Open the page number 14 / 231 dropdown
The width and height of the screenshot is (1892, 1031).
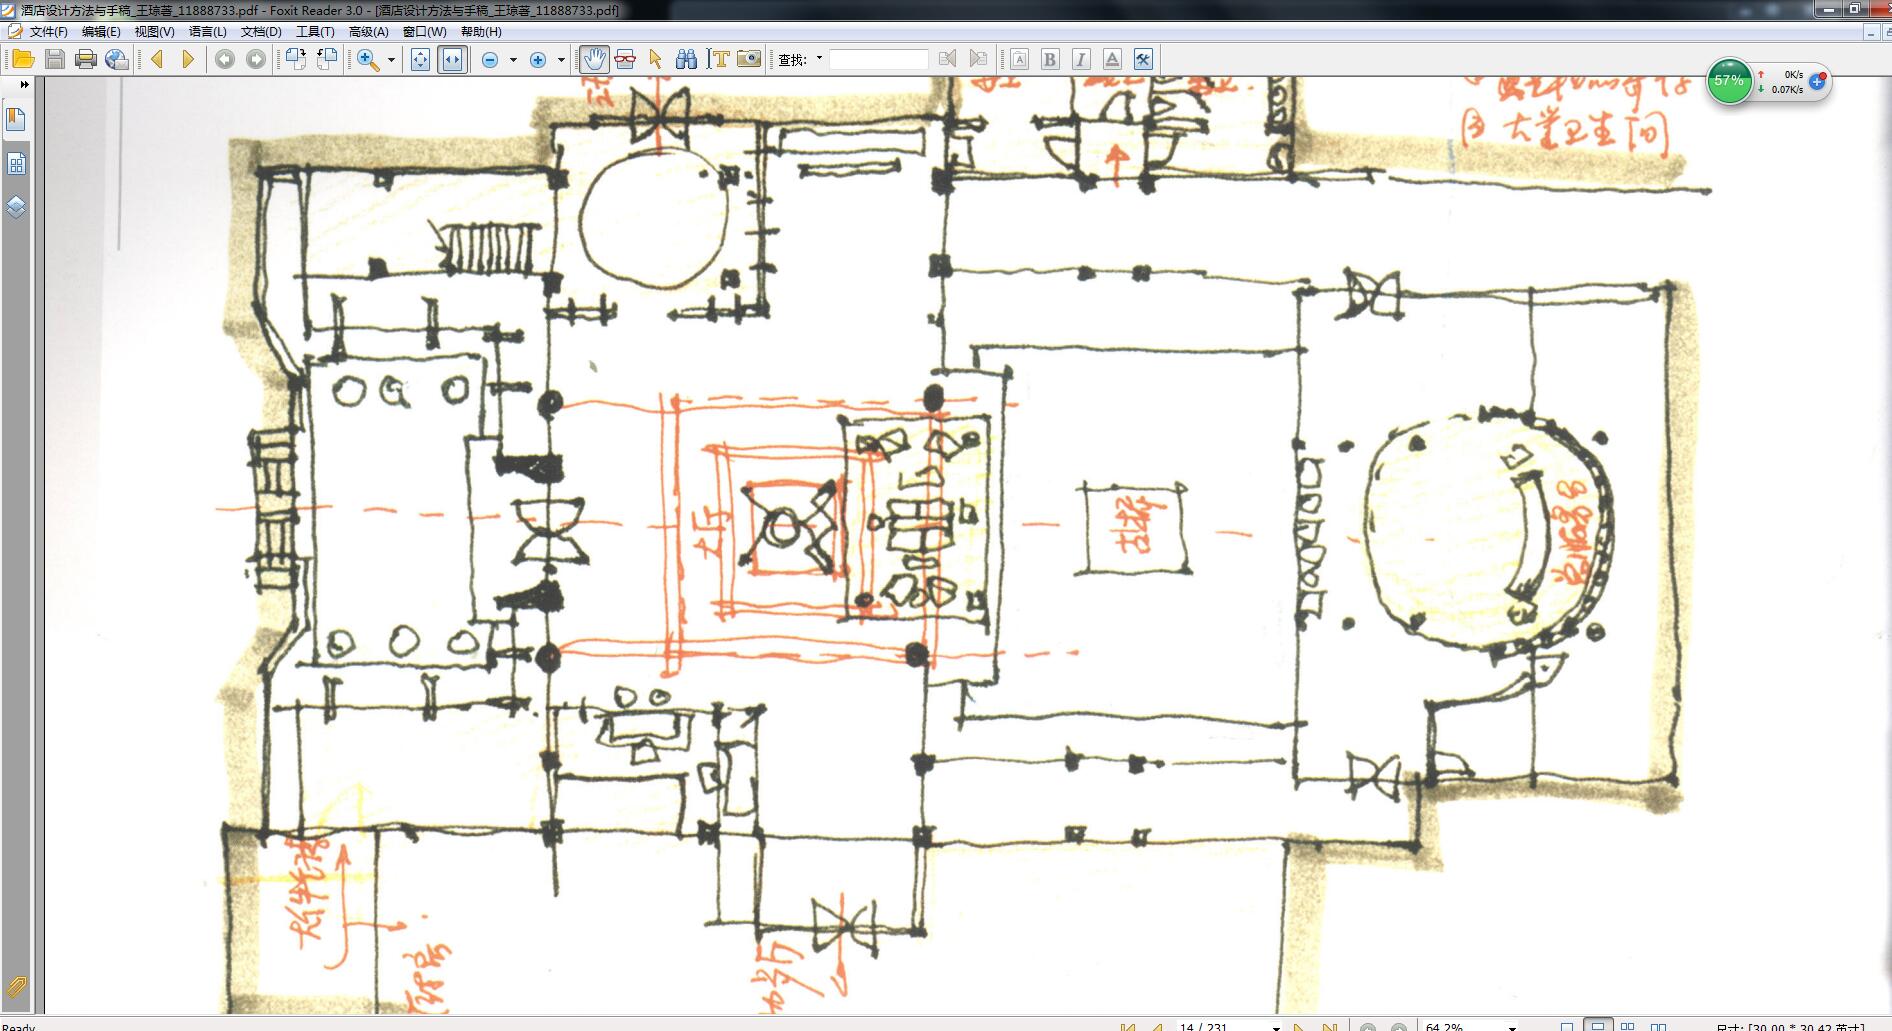click(1276, 1027)
